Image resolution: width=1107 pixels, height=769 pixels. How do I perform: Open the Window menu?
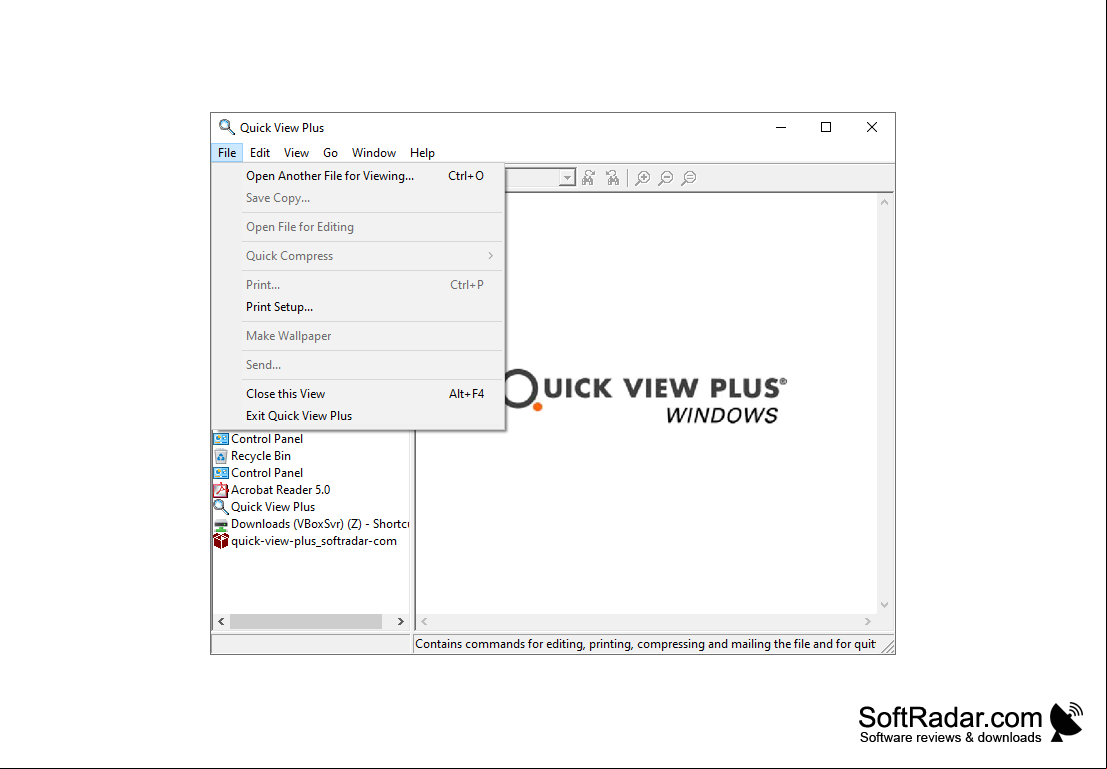tap(374, 153)
